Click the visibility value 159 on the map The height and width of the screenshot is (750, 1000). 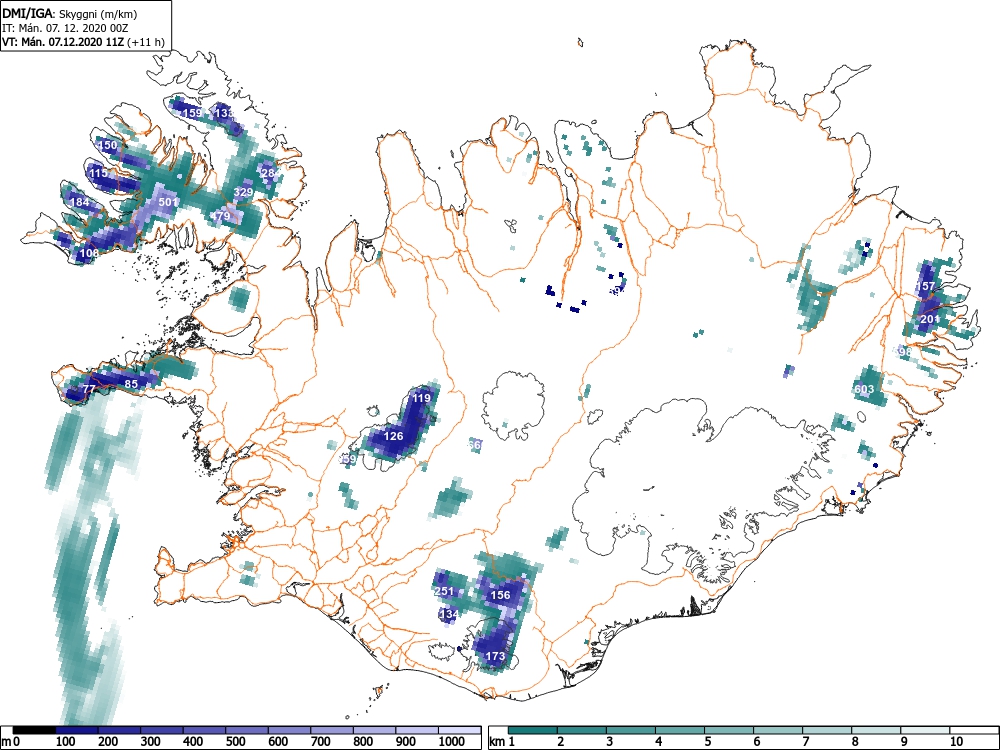point(192,113)
